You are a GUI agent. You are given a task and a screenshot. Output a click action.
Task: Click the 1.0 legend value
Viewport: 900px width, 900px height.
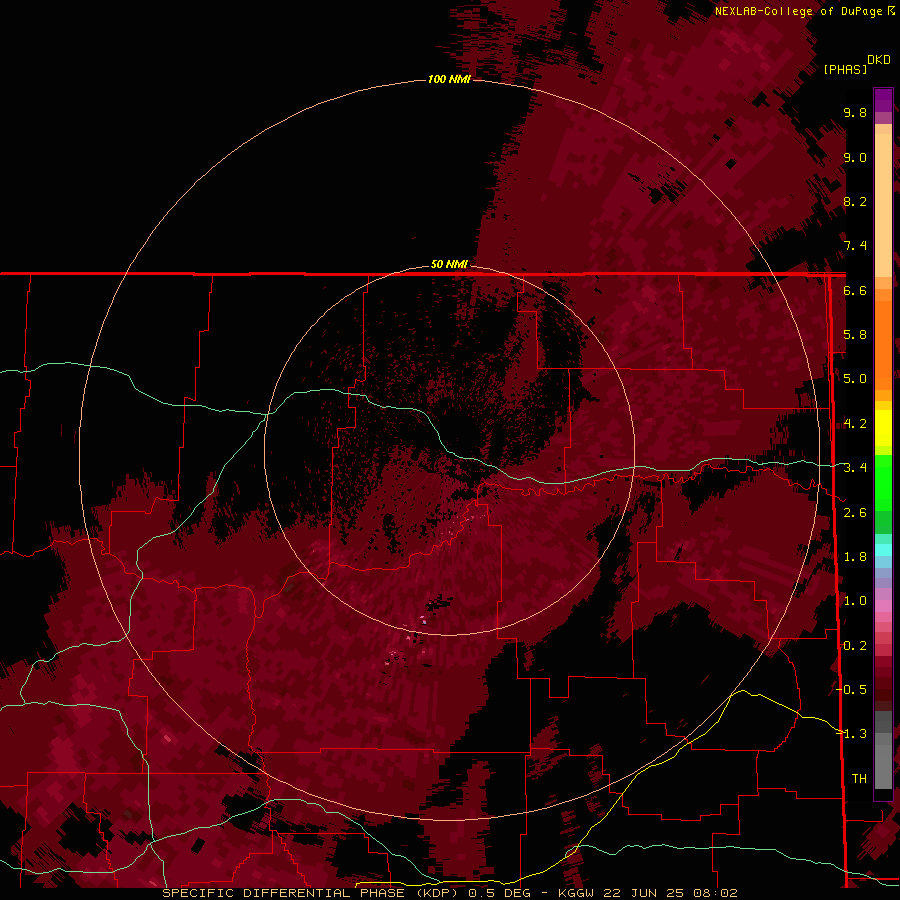855,601
